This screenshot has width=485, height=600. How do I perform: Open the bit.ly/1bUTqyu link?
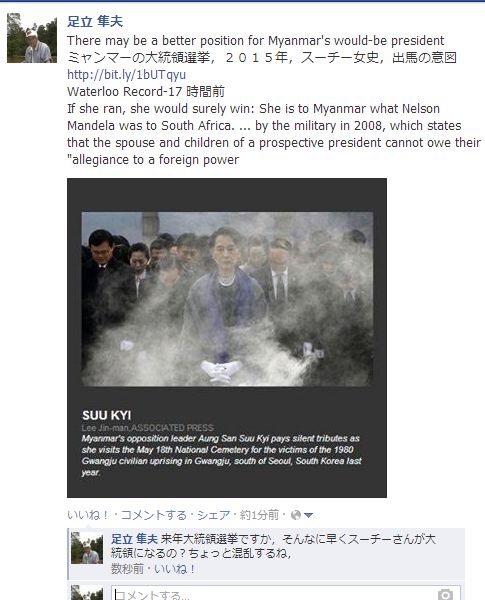(x=126, y=74)
